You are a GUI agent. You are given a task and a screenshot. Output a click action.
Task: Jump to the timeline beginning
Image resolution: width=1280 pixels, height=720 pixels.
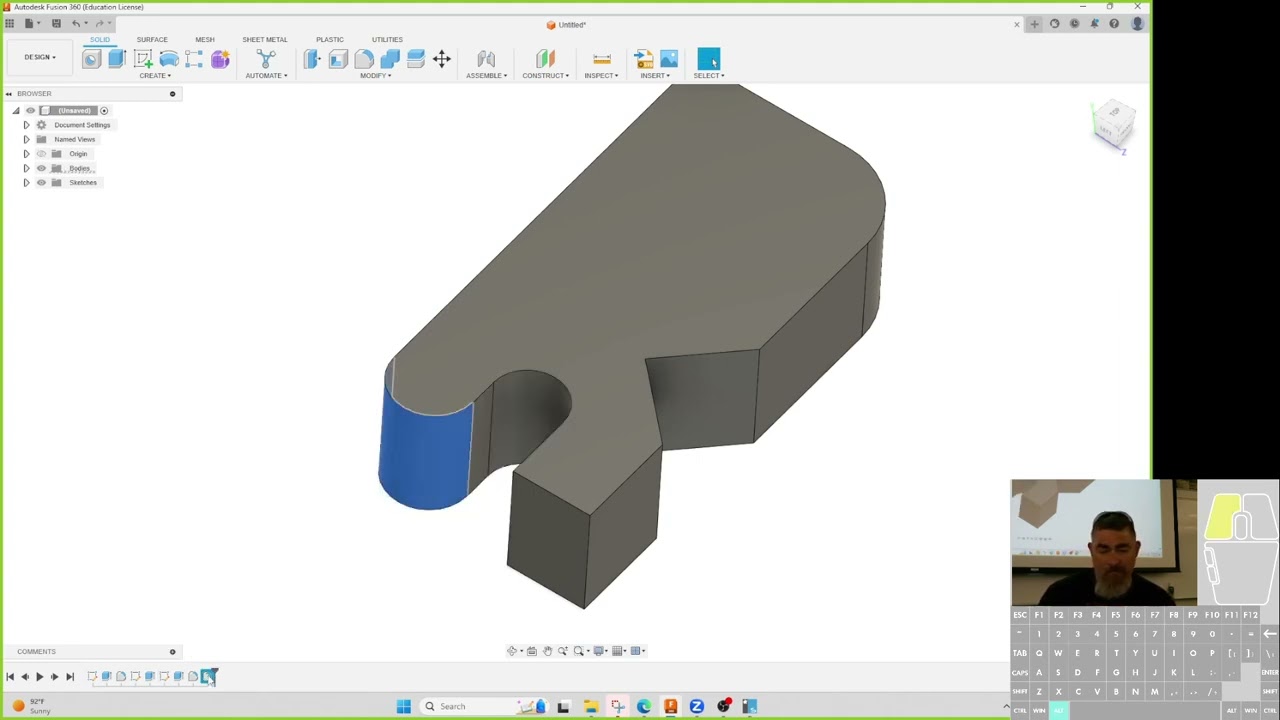(10, 677)
